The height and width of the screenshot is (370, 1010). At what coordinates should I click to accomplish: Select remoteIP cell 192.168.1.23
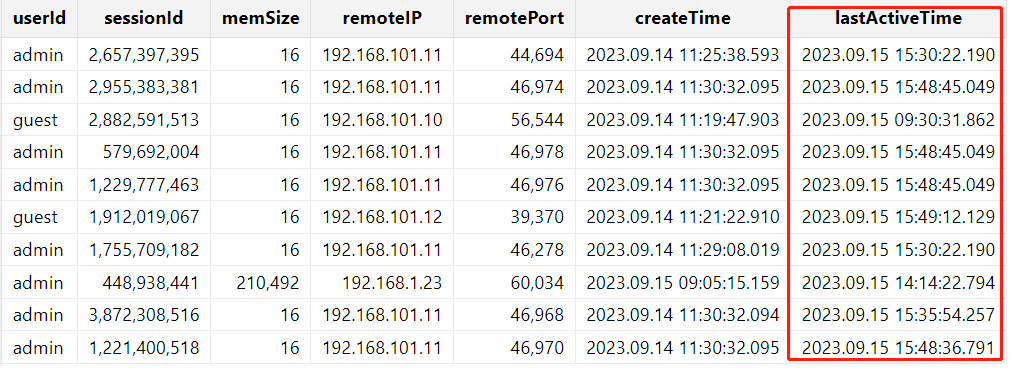382,282
